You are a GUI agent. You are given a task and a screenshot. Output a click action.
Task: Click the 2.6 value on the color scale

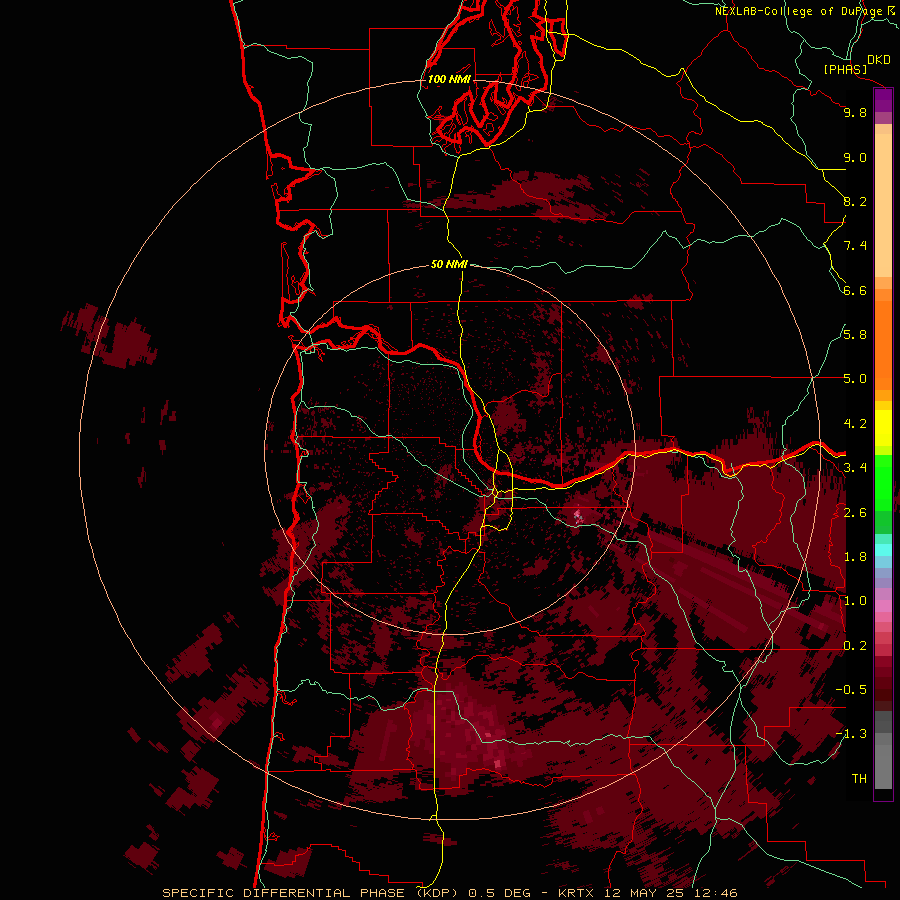pos(855,513)
